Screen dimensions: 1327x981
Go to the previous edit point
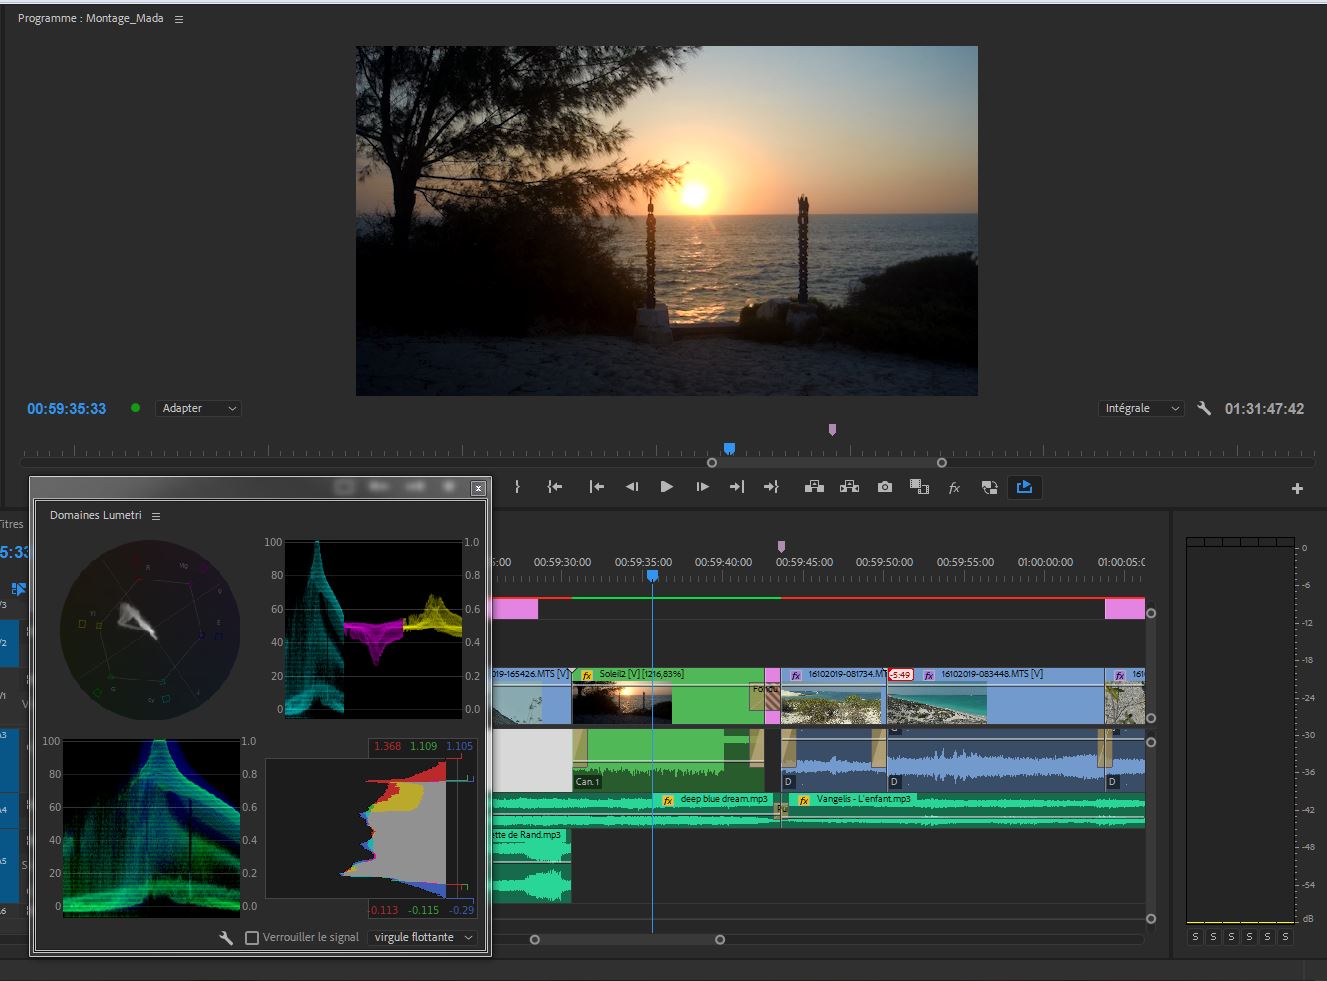tap(597, 487)
